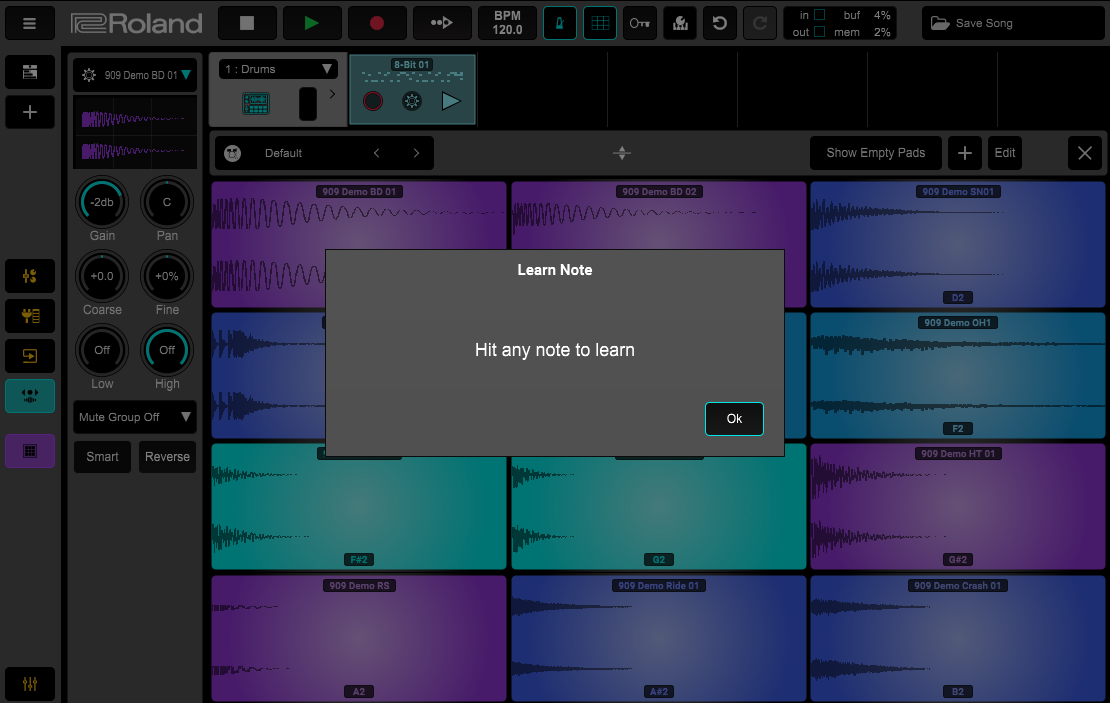The height and width of the screenshot is (703, 1110).
Task: Go to previous kit preset arrow
Action: pyautogui.click(x=377, y=153)
